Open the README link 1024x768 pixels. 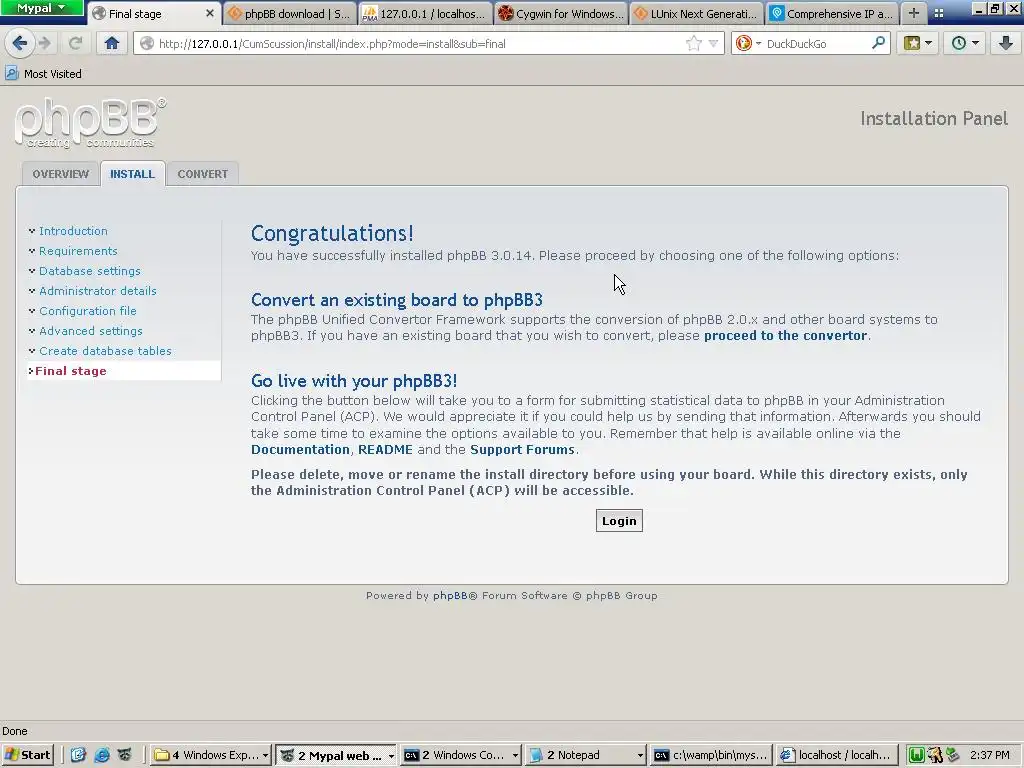tap(385, 449)
